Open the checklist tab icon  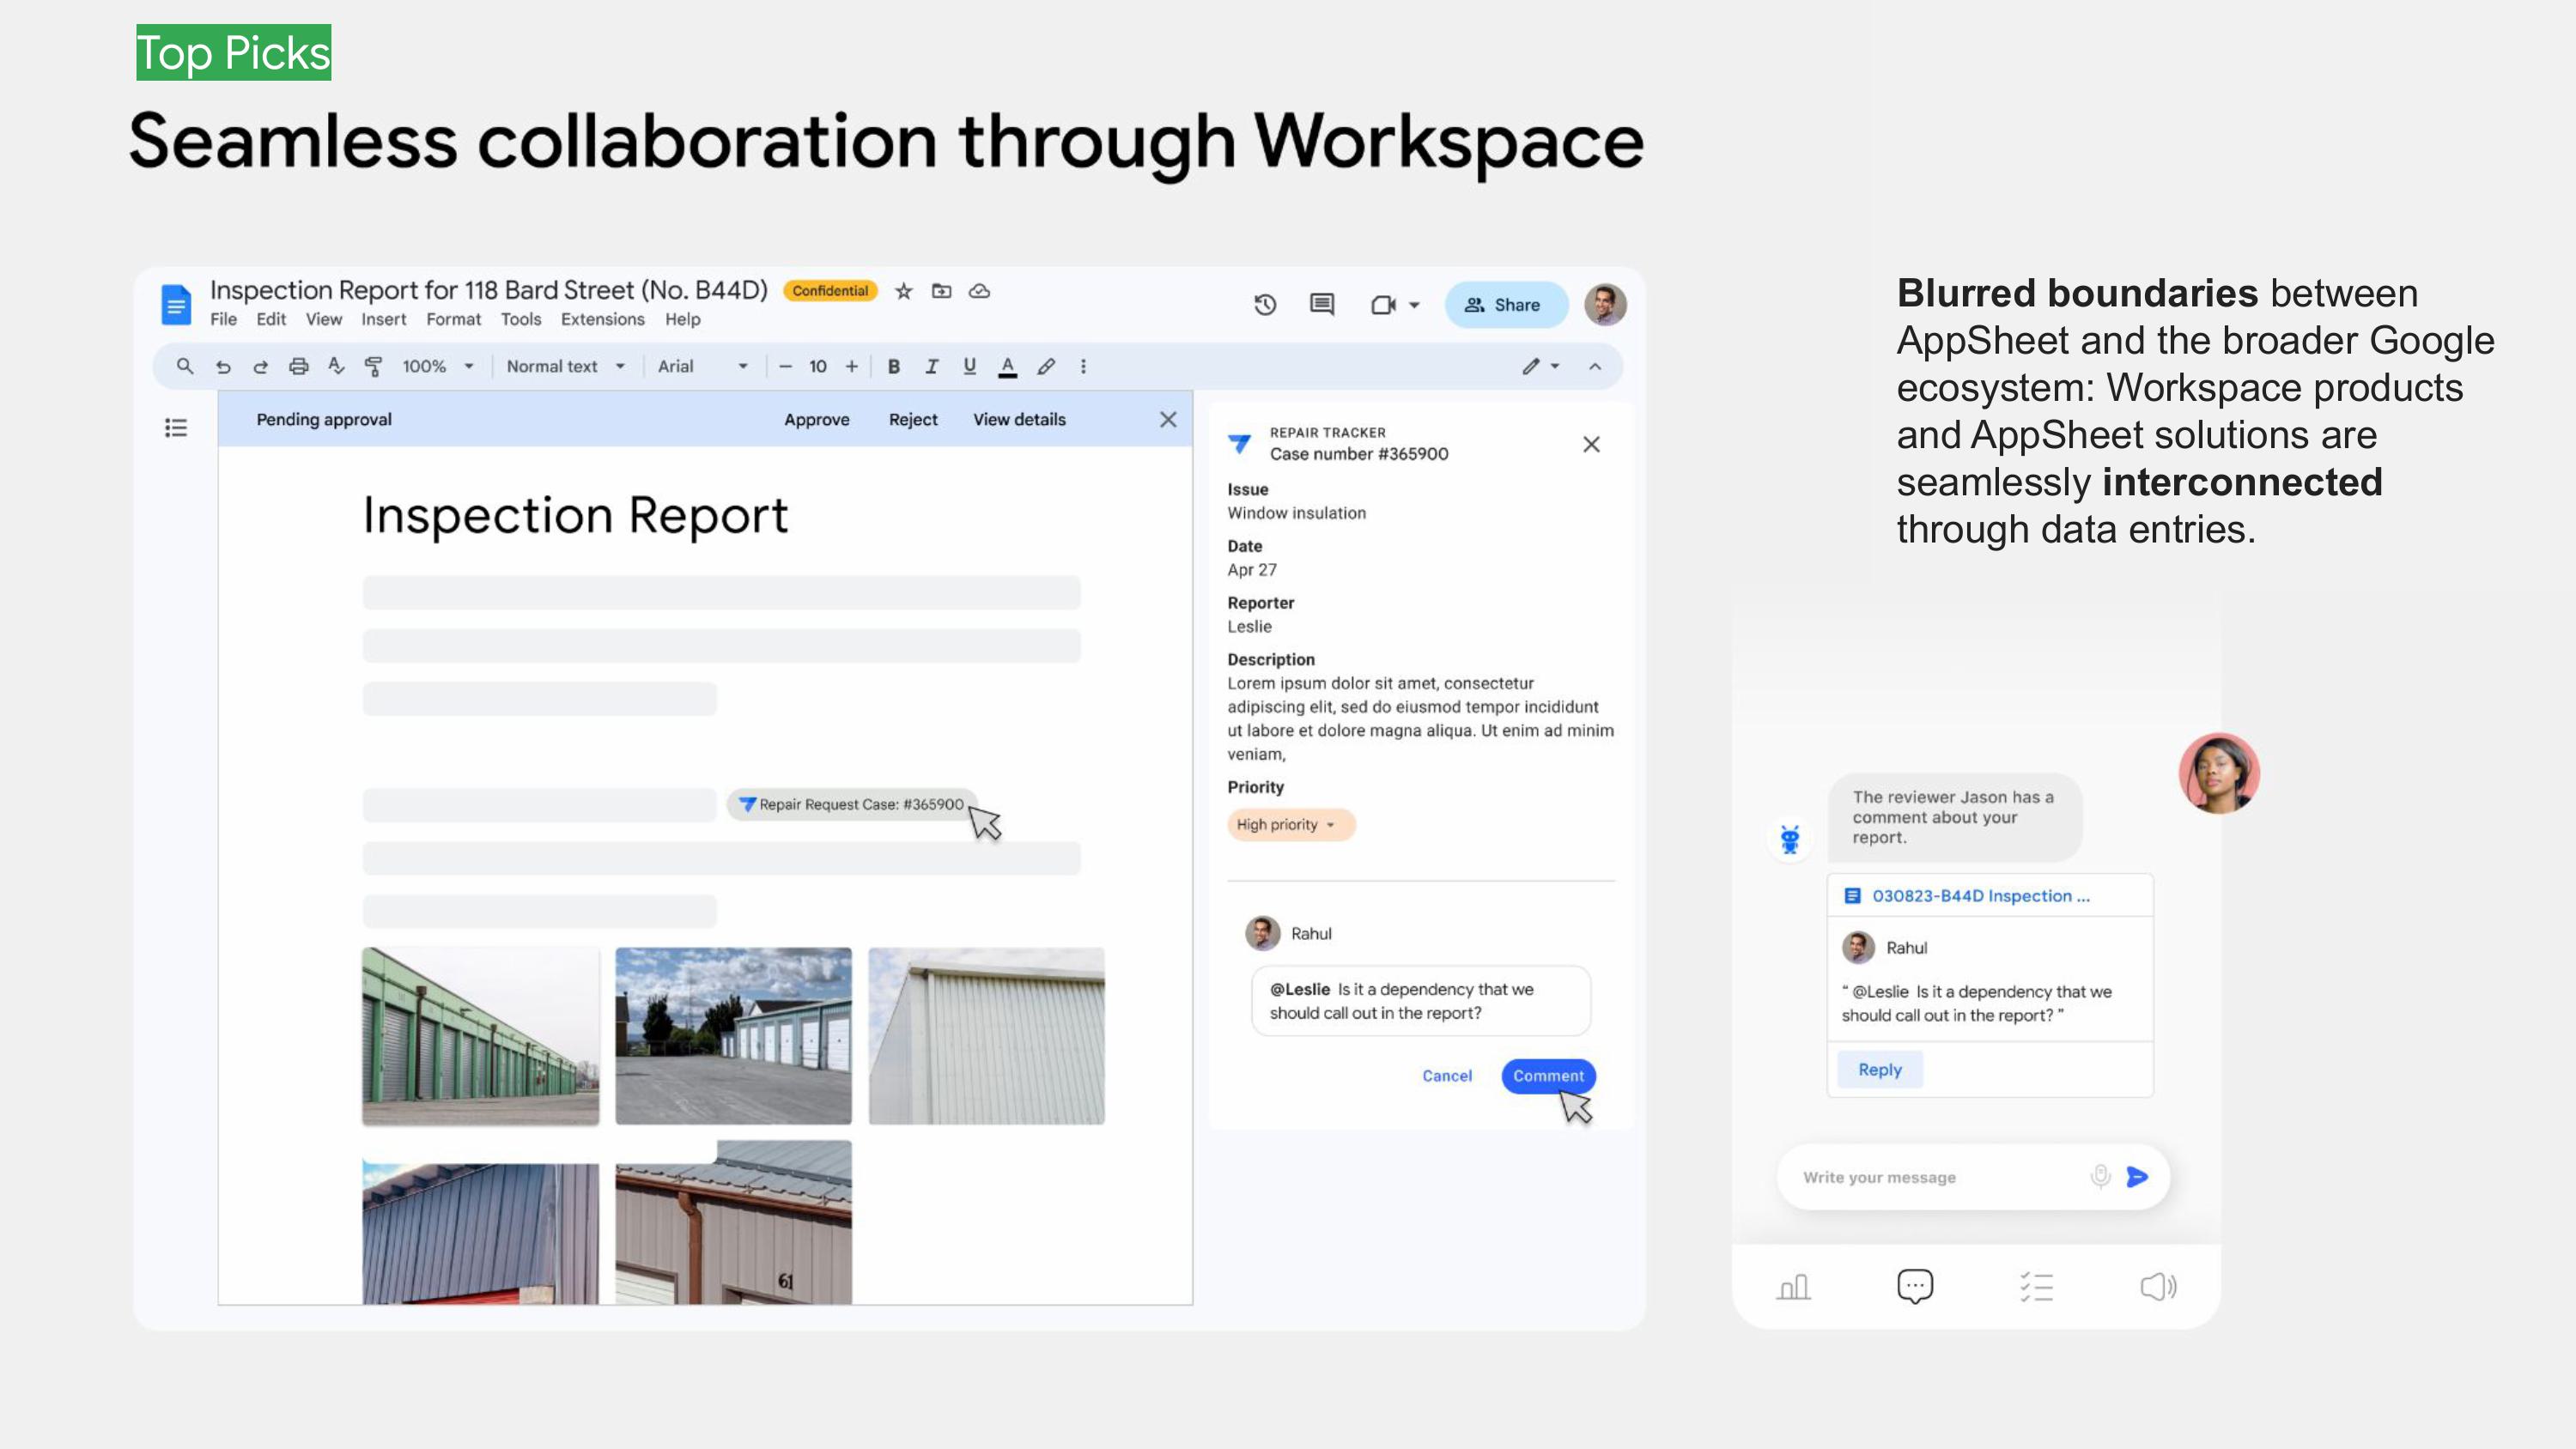pos(2037,1287)
